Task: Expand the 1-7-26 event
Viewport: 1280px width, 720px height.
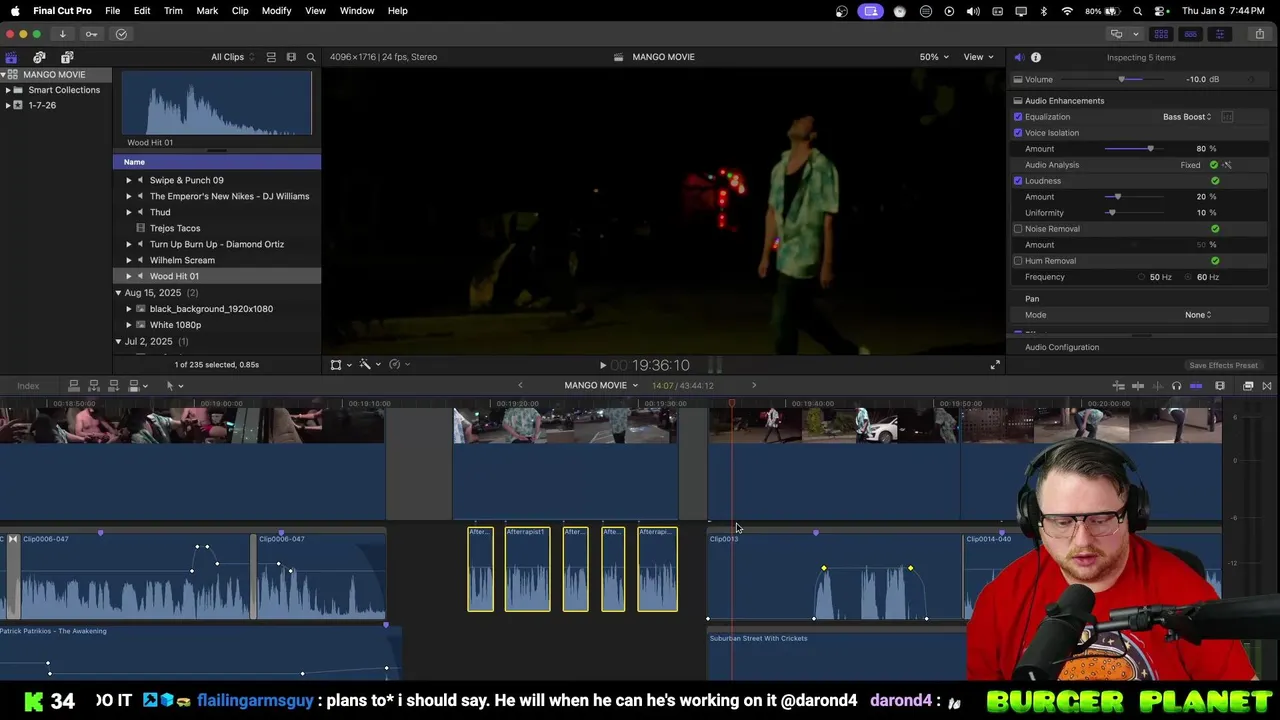Action: pyautogui.click(x=8, y=105)
